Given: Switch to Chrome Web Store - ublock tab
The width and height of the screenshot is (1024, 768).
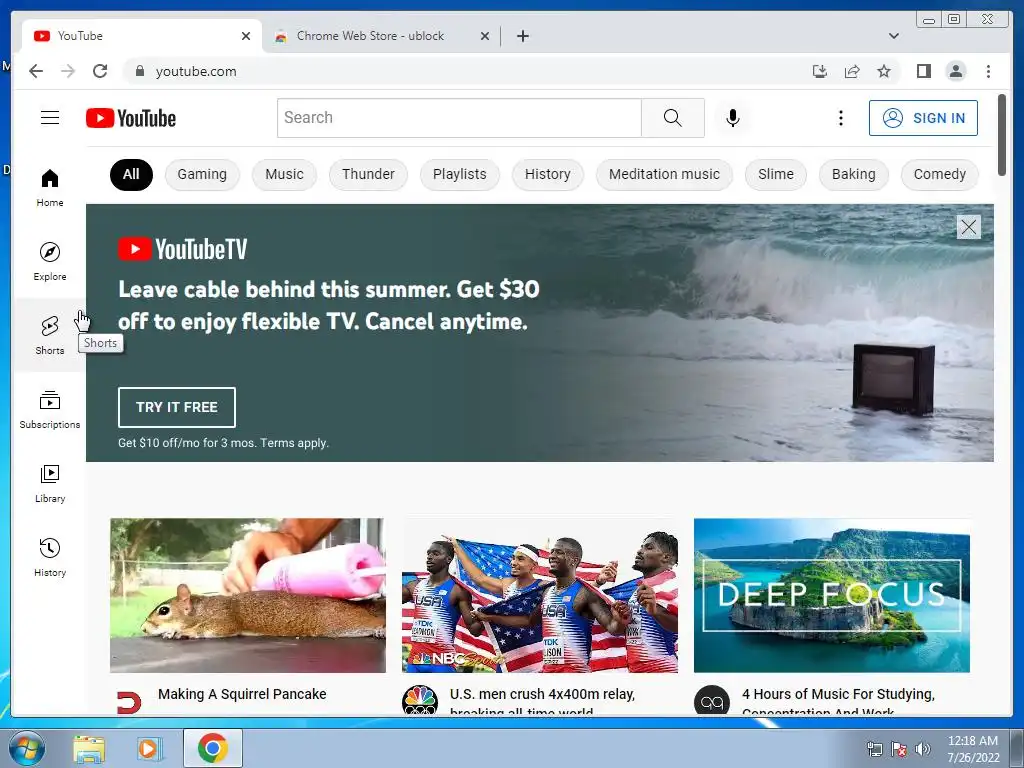Looking at the screenshot, I should [370, 36].
